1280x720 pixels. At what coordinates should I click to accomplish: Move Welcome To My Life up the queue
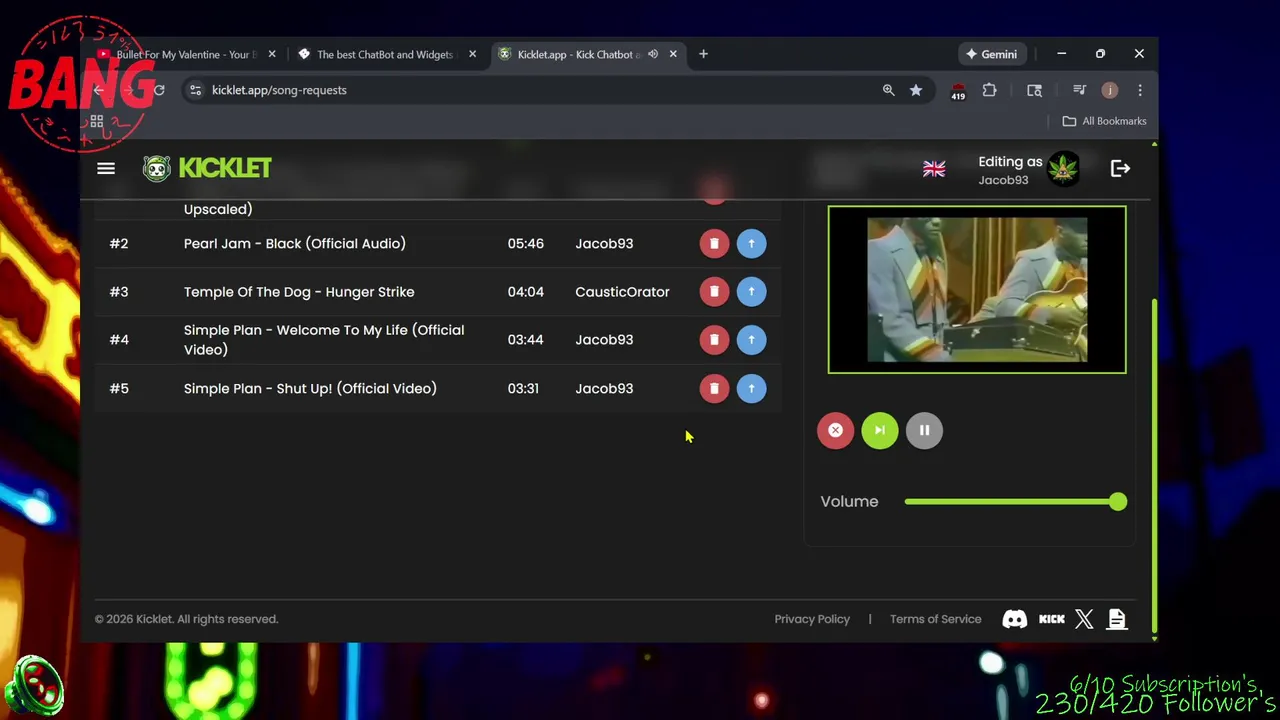[751, 339]
